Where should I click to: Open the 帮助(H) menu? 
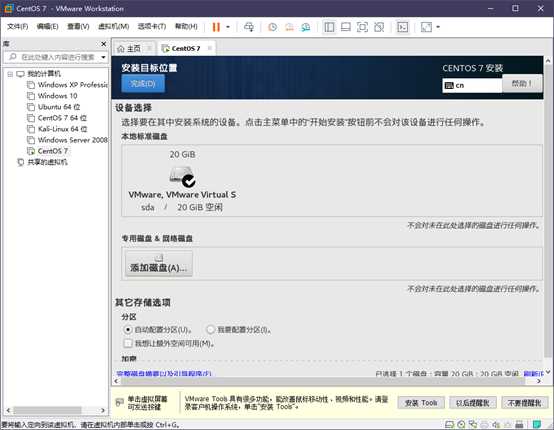tap(186, 26)
